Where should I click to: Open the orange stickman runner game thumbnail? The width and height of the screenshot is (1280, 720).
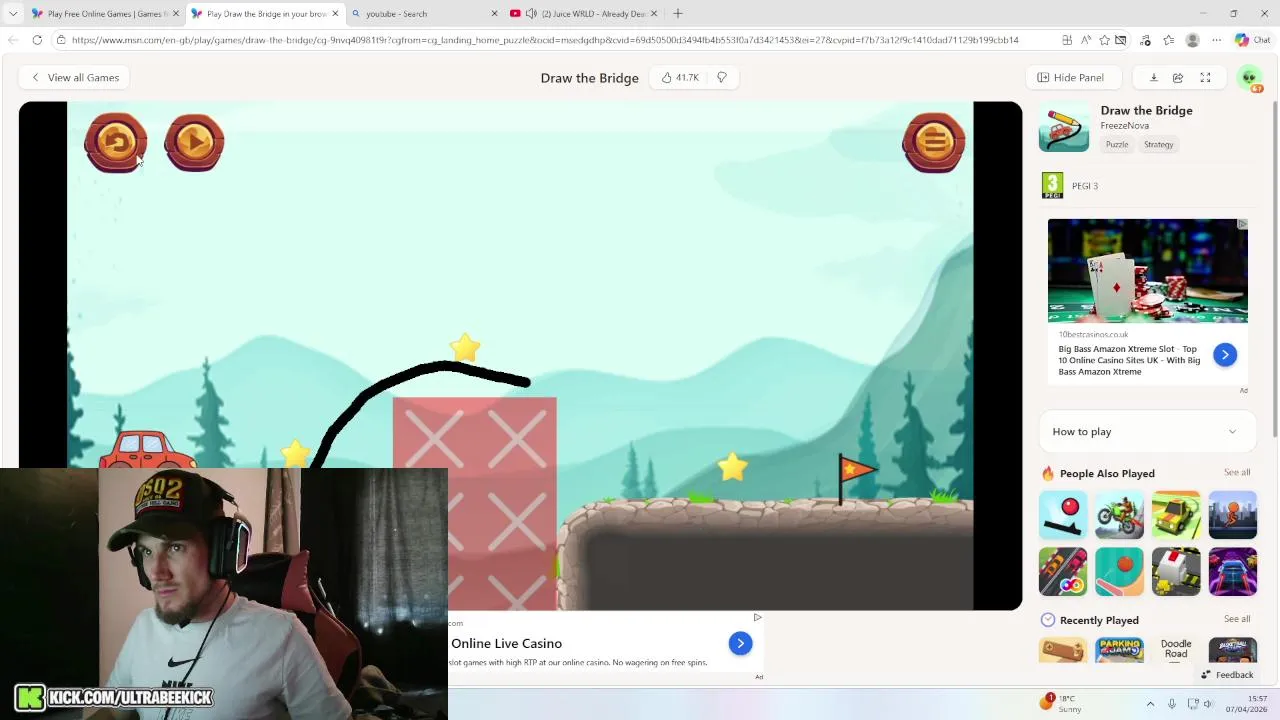pyautogui.click(x=1232, y=515)
